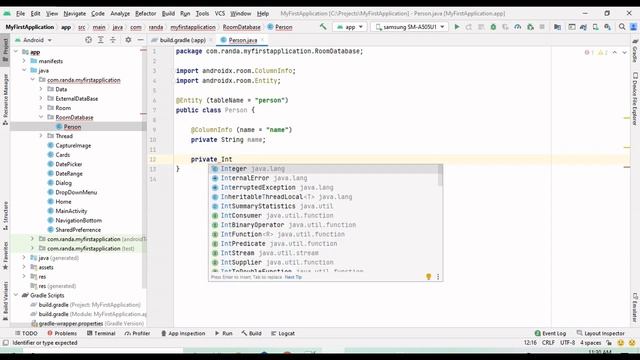Toggle the Build Variants side tab
Screen dimensions: 640x360
(5, 300)
